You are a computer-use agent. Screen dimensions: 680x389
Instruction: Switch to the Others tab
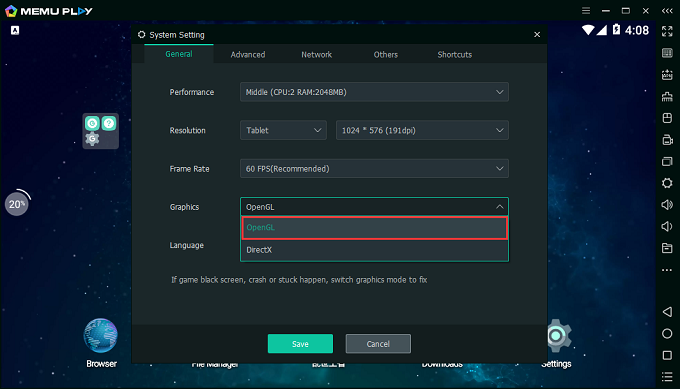click(386, 55)
